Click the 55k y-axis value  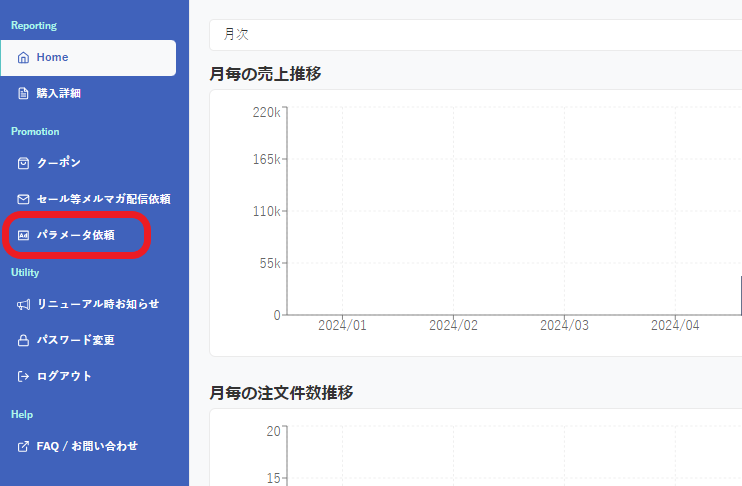[270, 263]
